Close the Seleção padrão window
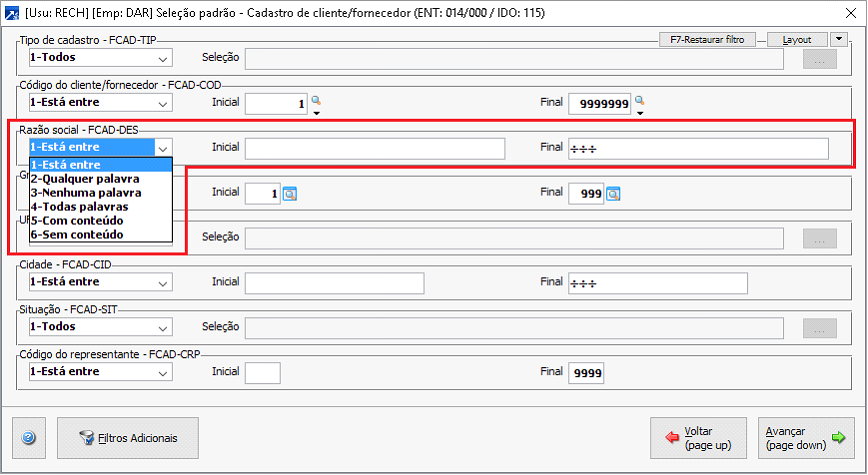The image size is (868, 475). click(x=851, y=13)
